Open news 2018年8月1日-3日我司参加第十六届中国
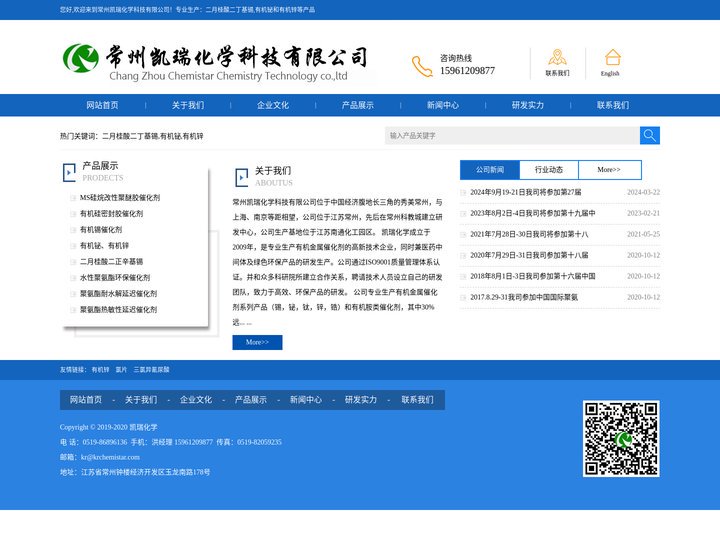Viewport: 720px width, 540px height. pyautogui.click(x=533, y=276)
